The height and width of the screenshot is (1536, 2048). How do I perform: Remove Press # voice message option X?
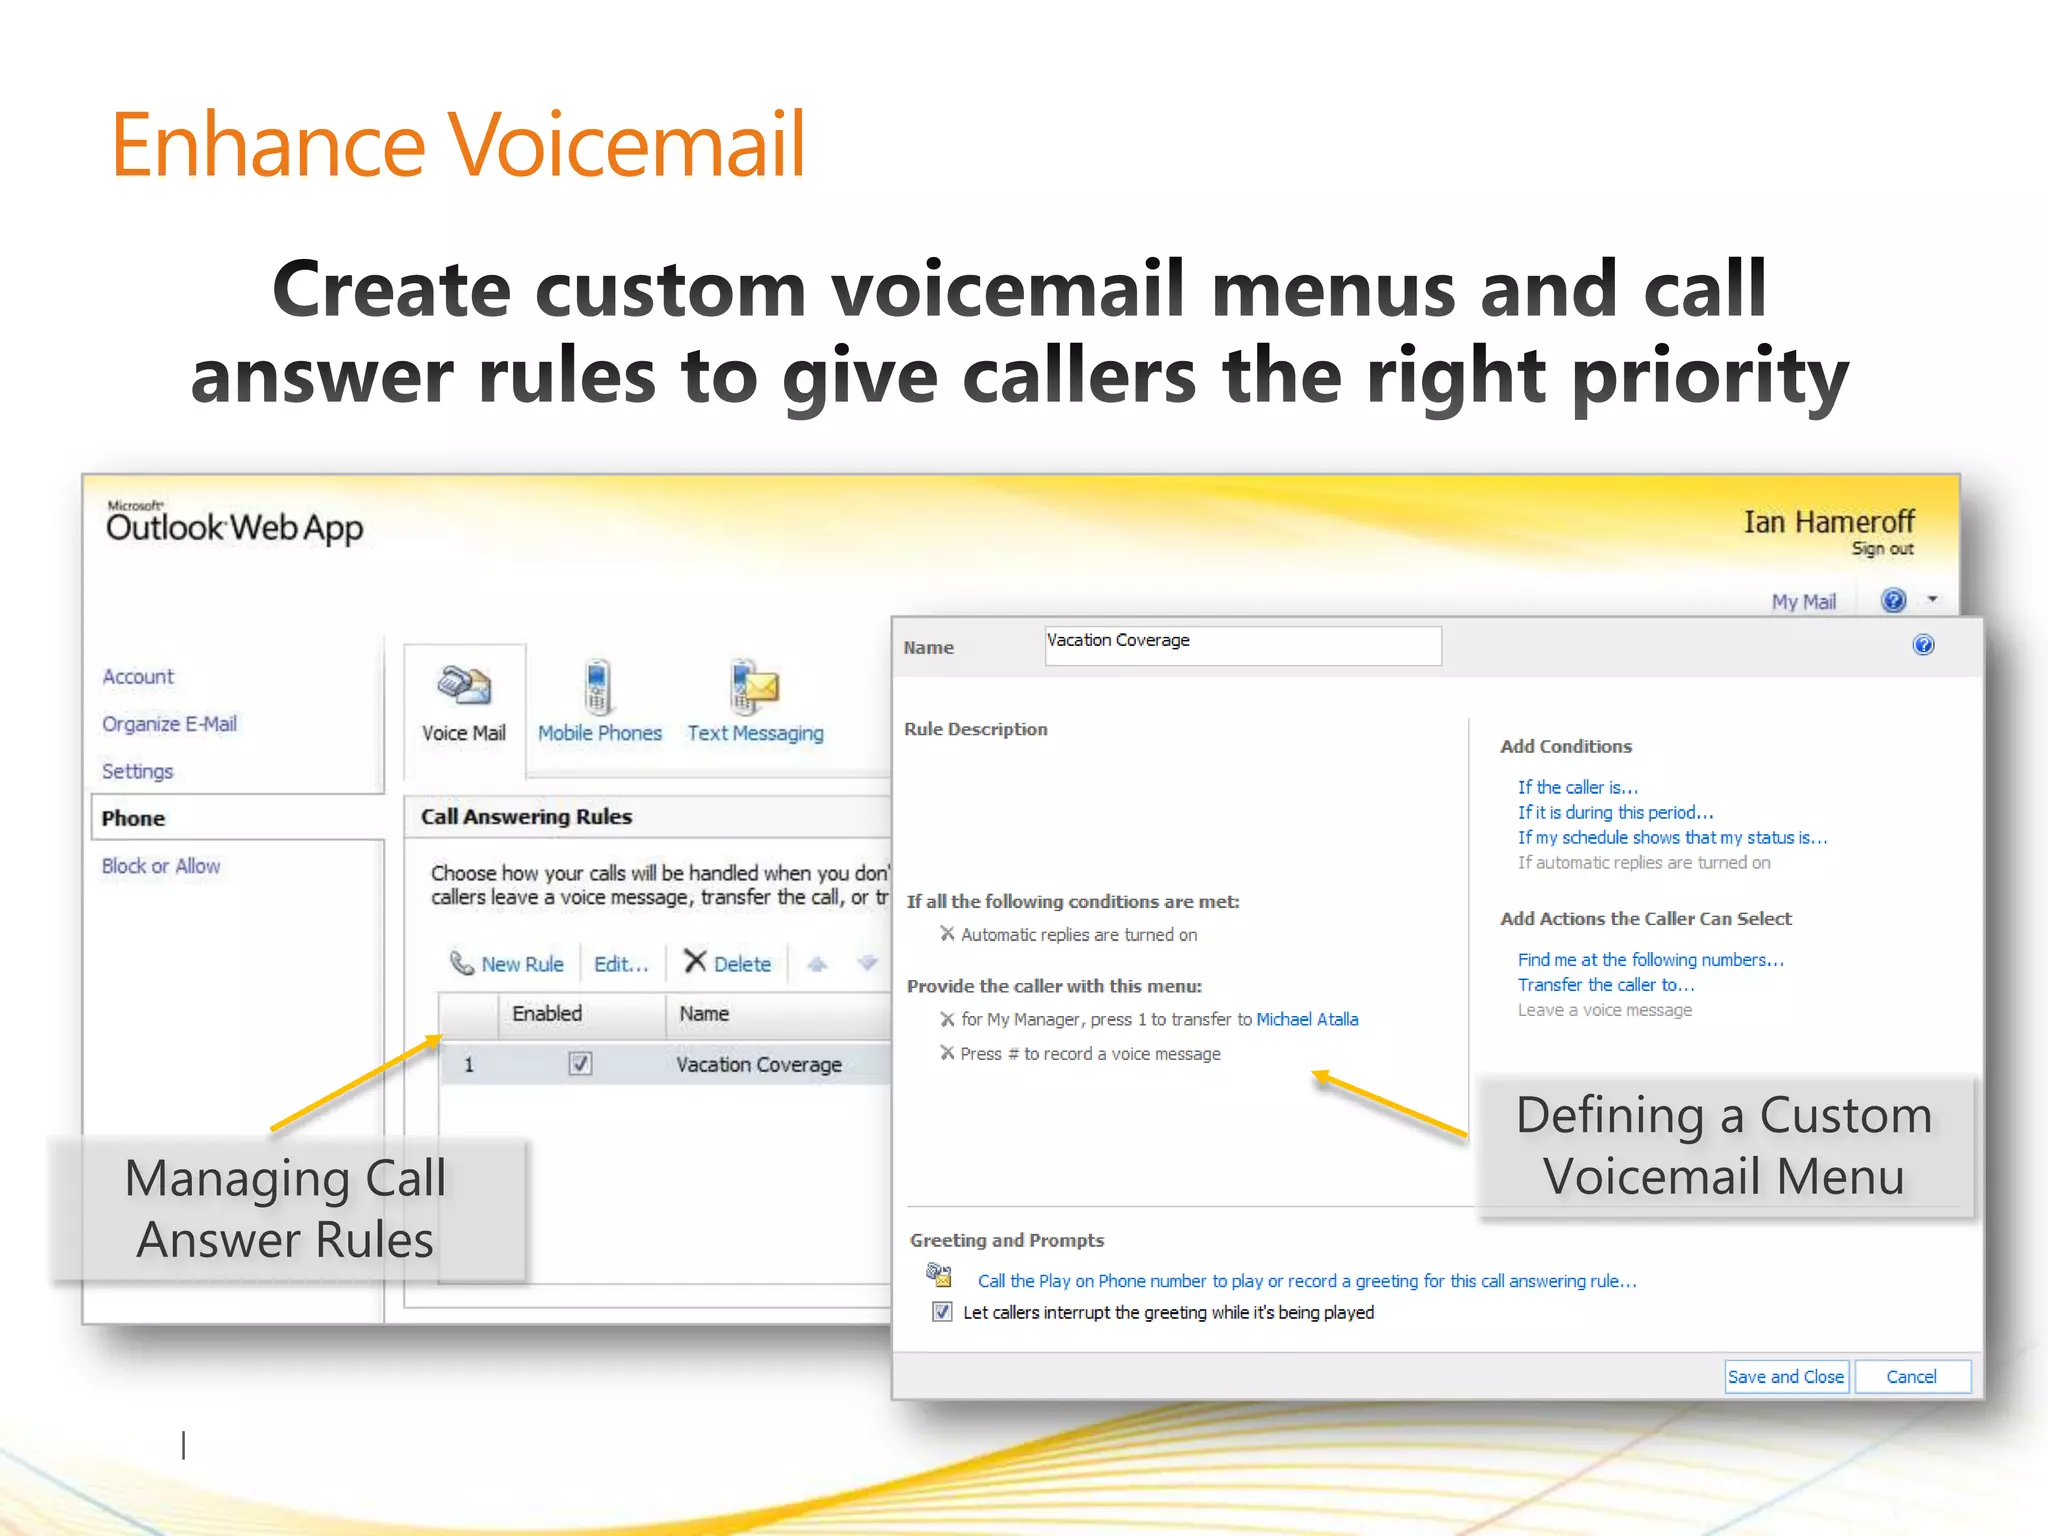[947, 1053]
